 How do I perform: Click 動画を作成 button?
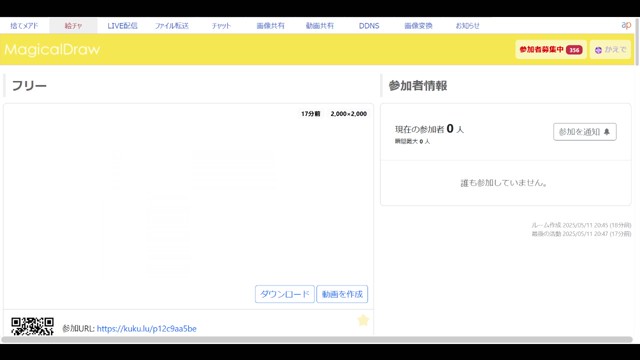342,294
